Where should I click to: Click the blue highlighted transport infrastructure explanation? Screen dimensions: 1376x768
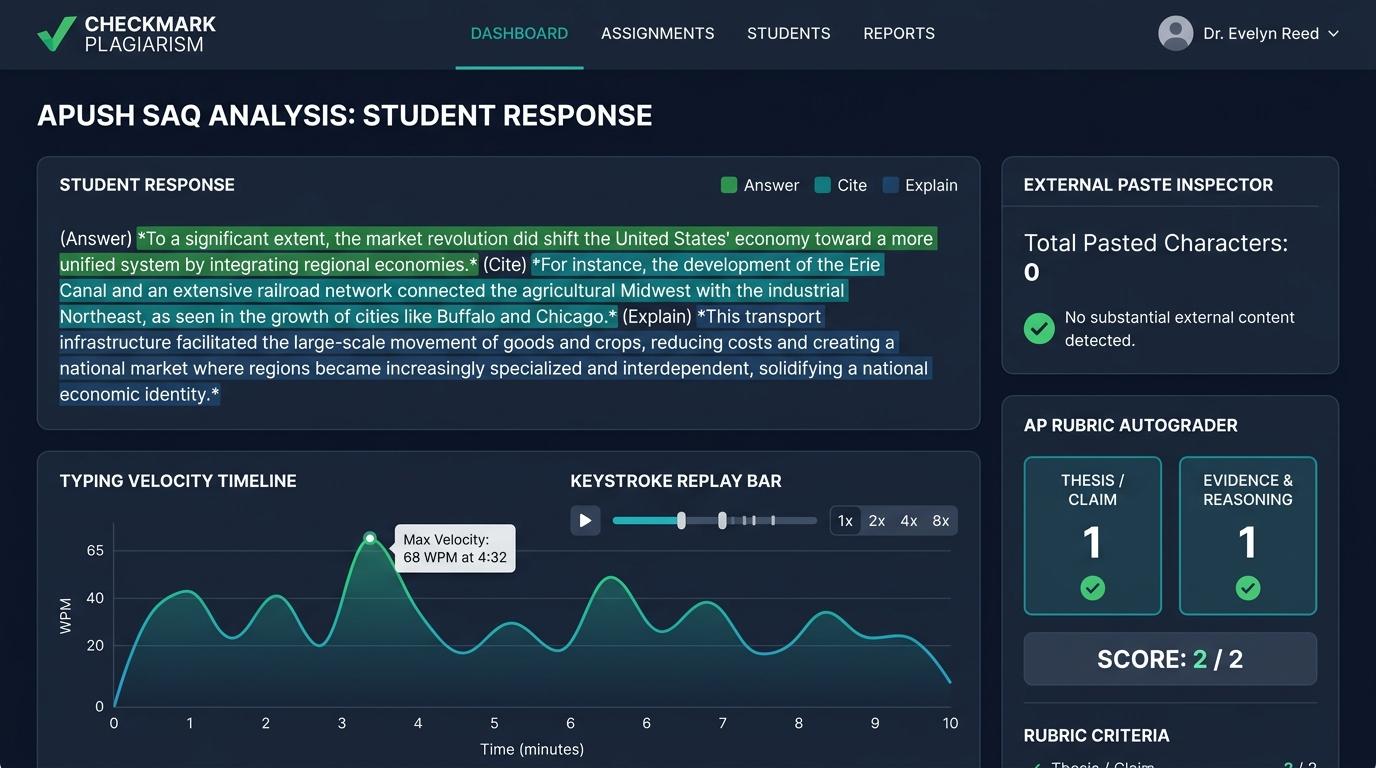click(494, 355)
